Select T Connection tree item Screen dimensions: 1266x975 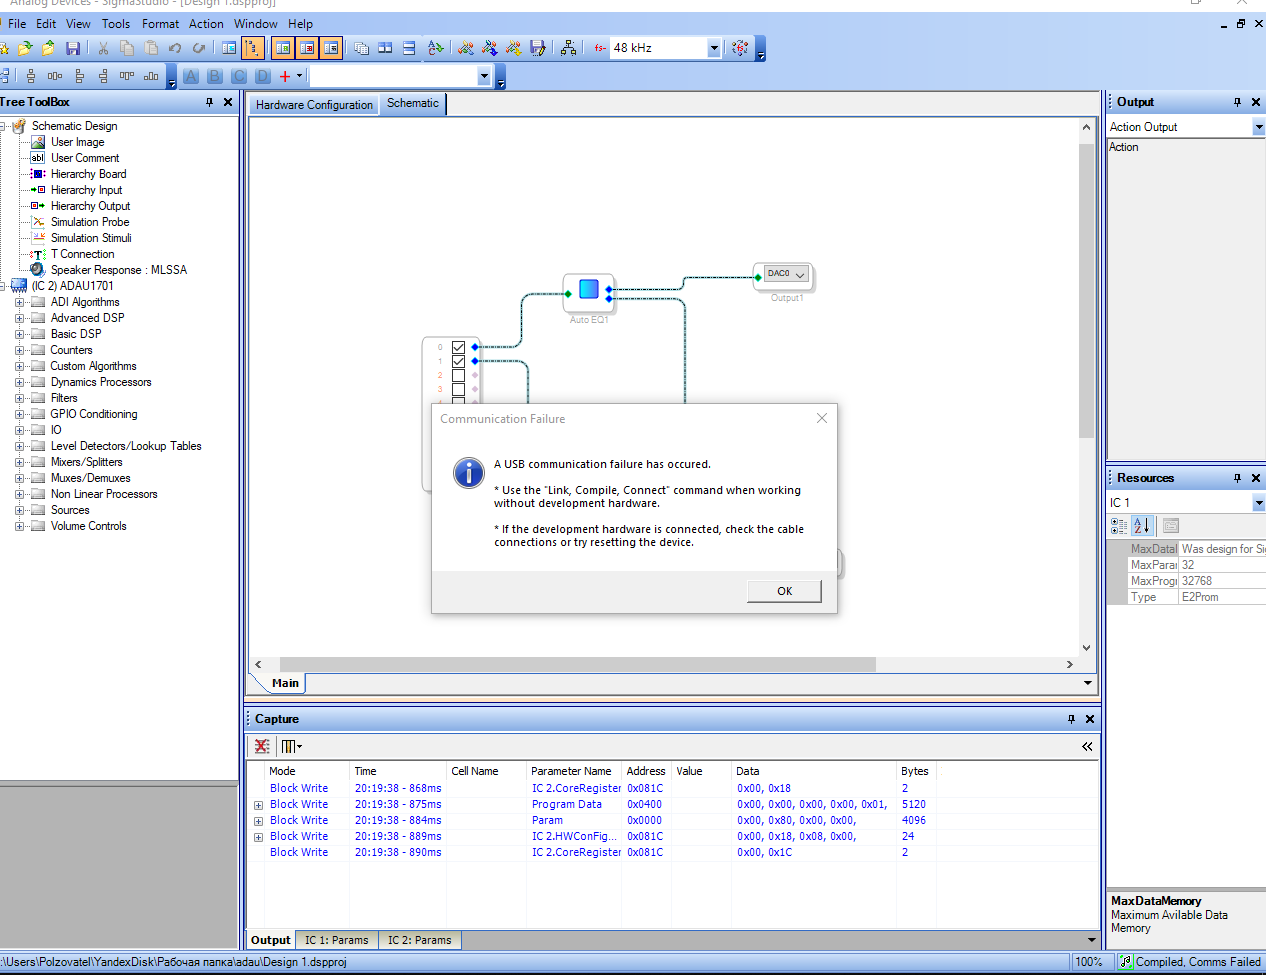point(82,254)
